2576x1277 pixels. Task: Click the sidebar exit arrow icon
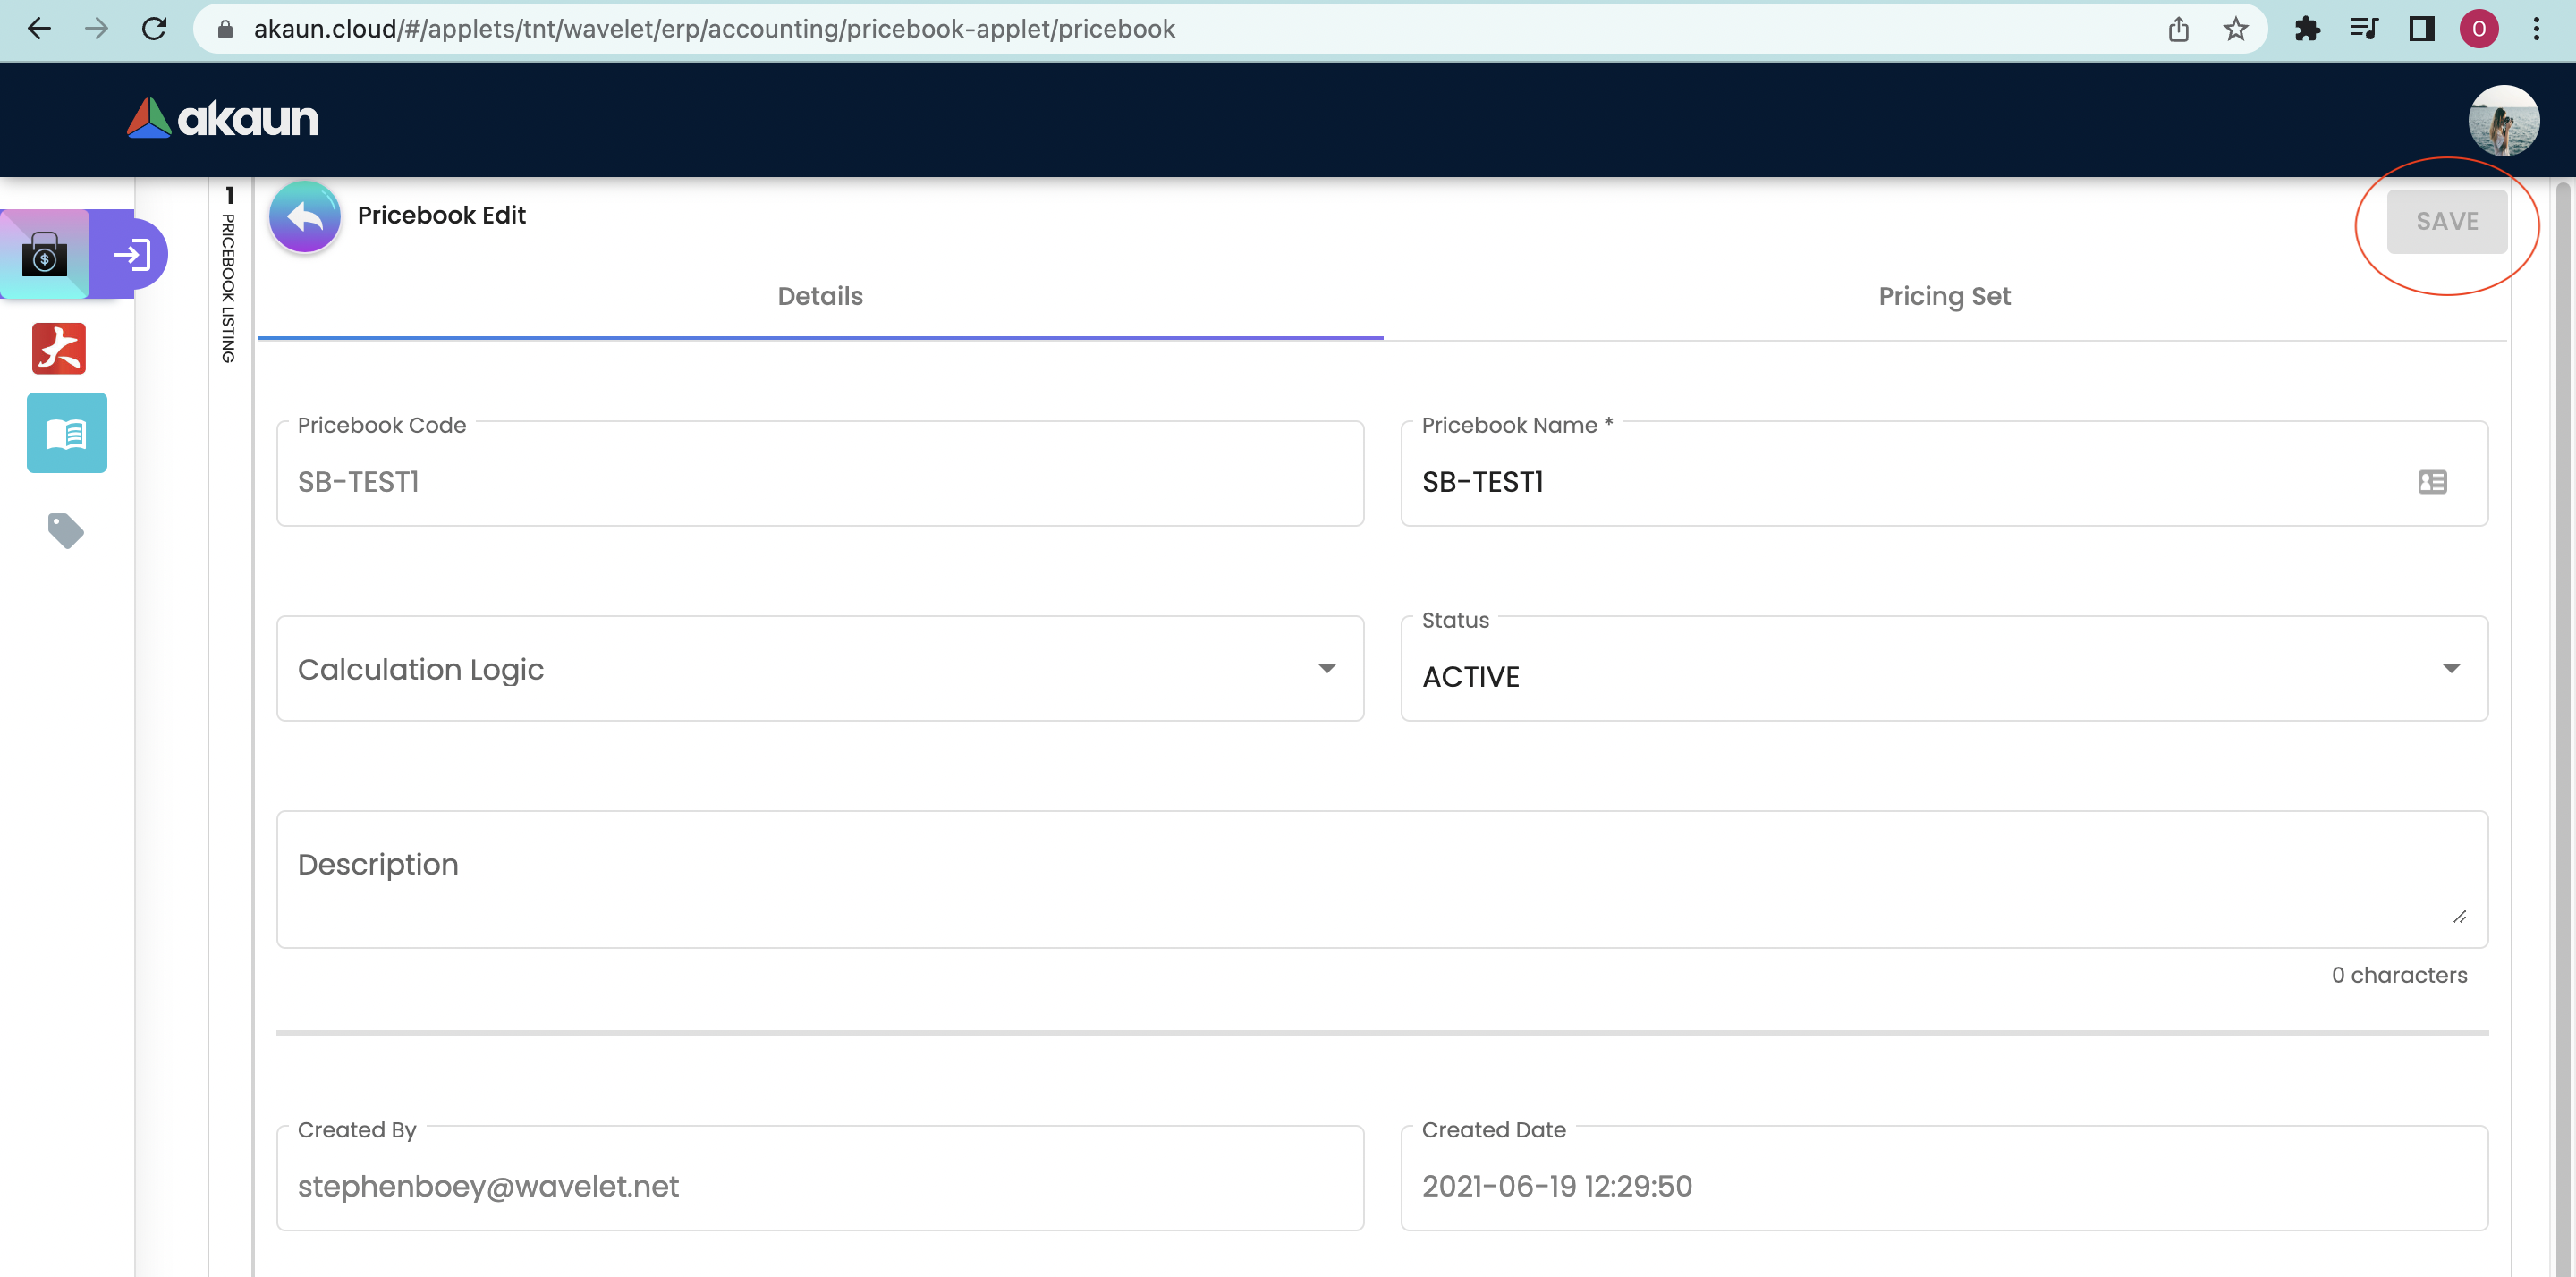coord(132,254)
